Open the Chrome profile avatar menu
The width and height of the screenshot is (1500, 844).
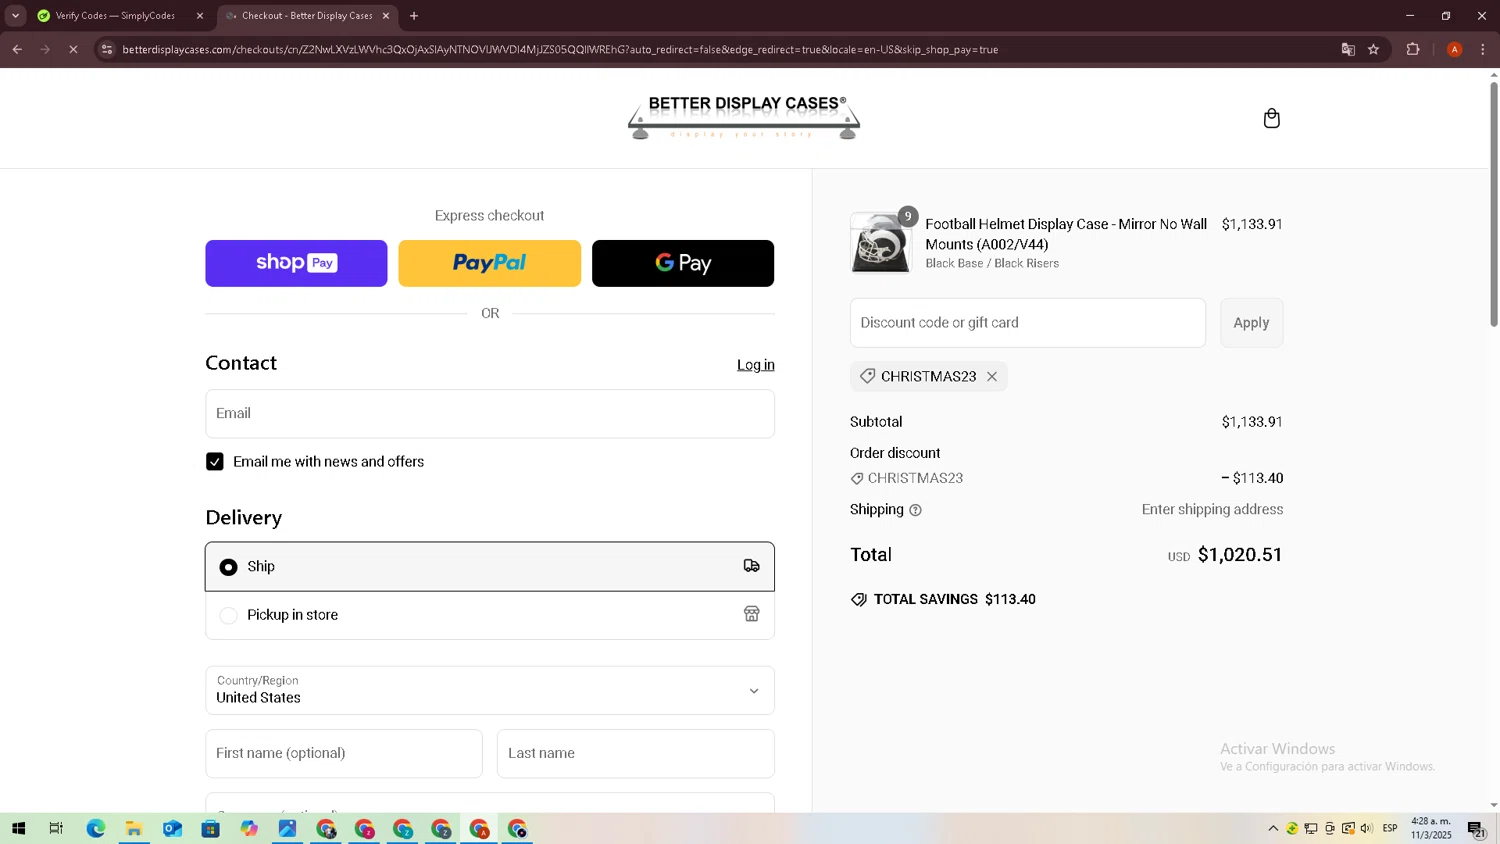1454,49
